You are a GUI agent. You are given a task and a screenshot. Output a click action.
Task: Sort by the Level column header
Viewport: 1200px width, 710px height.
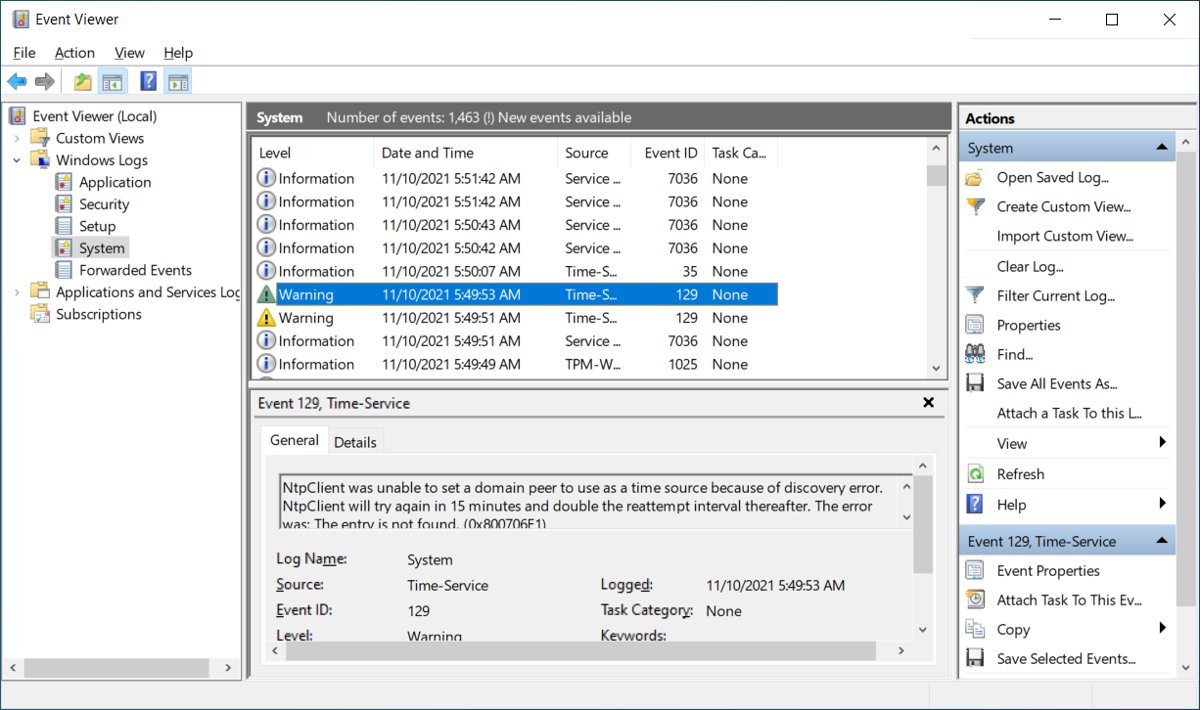(312, 153)
